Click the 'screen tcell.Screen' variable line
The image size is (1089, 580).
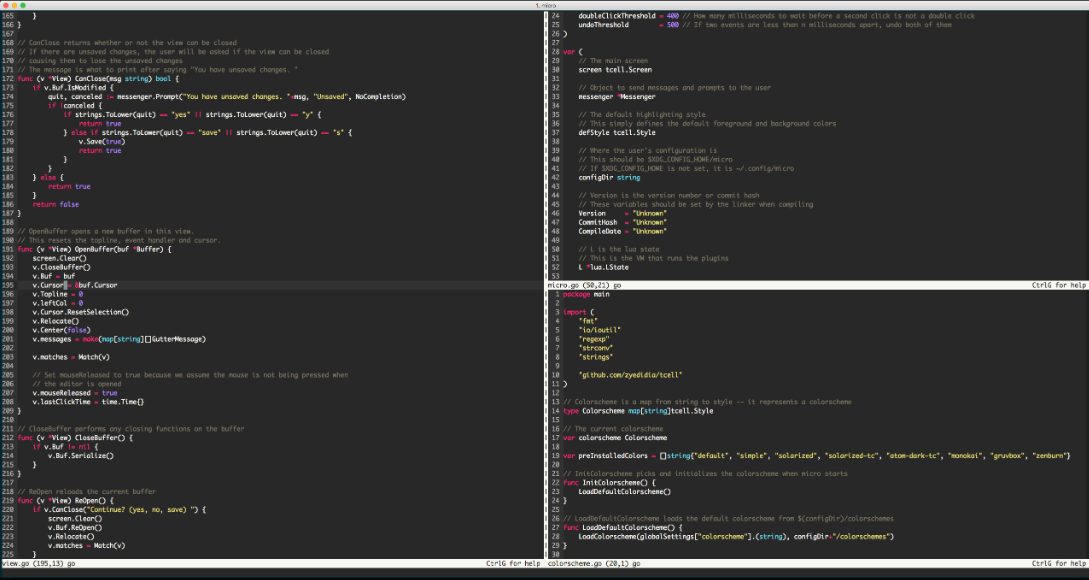pos(615,70)
